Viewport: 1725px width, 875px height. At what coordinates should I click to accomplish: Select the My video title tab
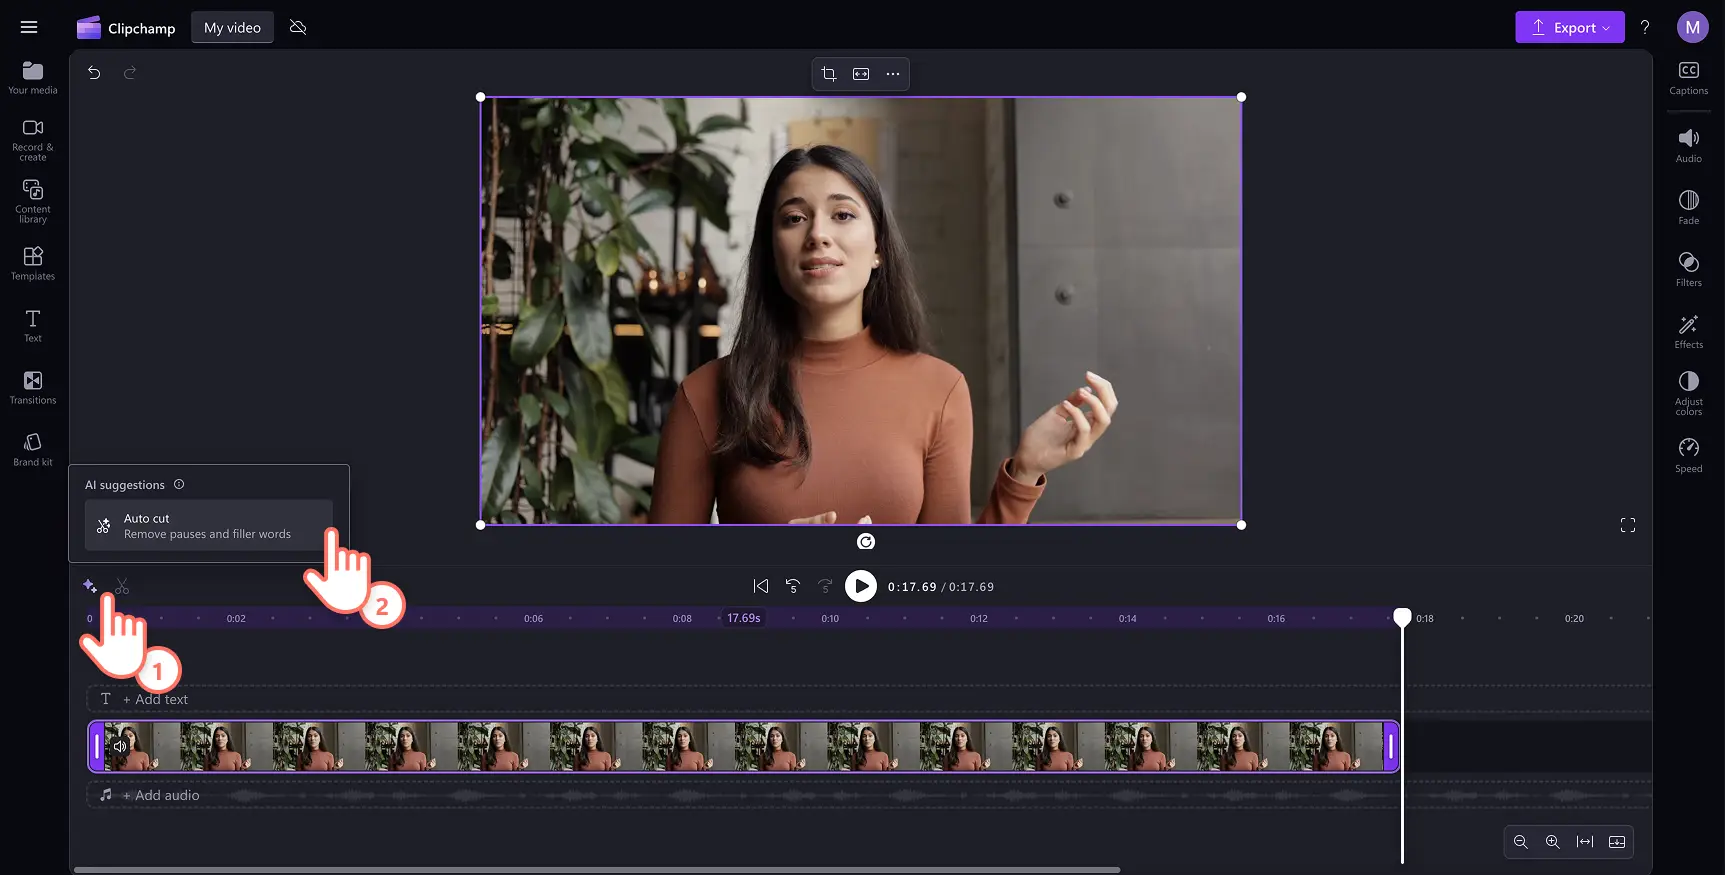coord(232,28)
